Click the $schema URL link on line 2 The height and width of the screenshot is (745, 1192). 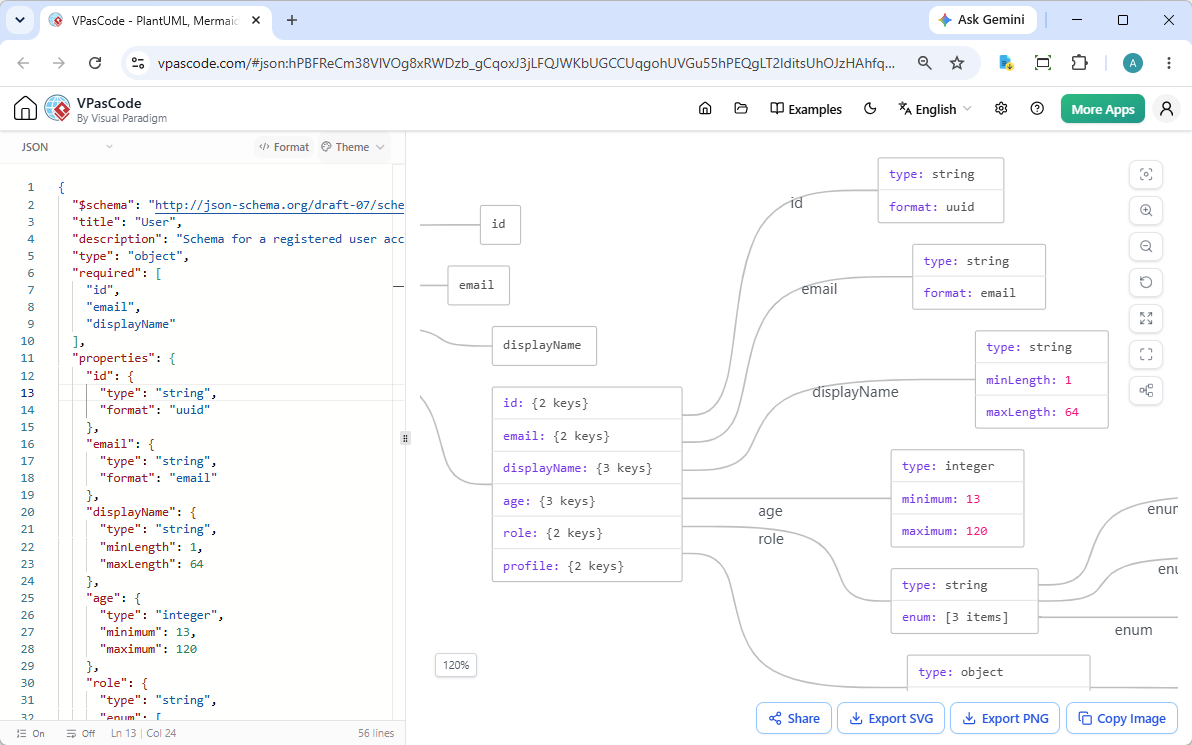280,204
